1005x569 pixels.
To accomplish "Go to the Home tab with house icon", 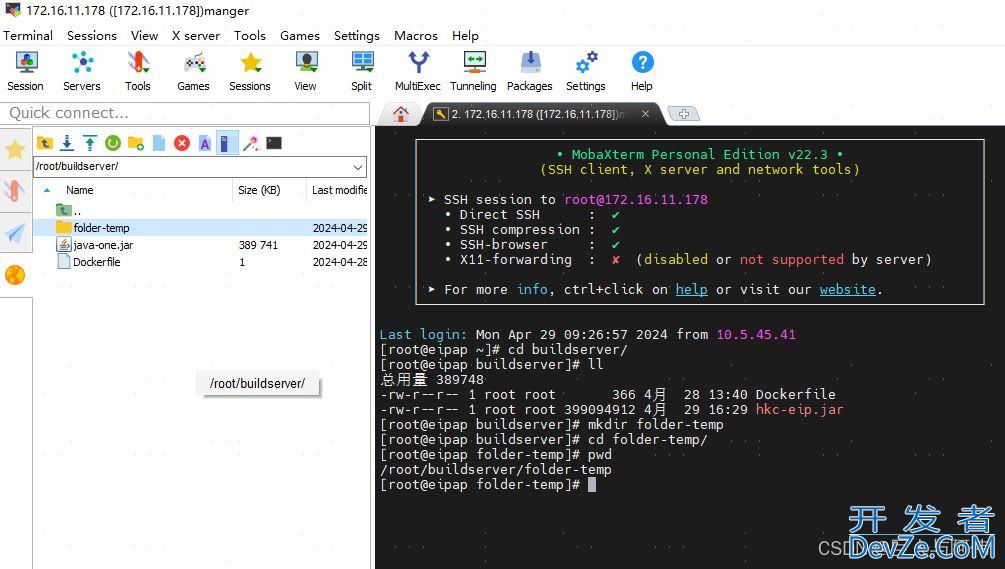I will coord(401,114).
